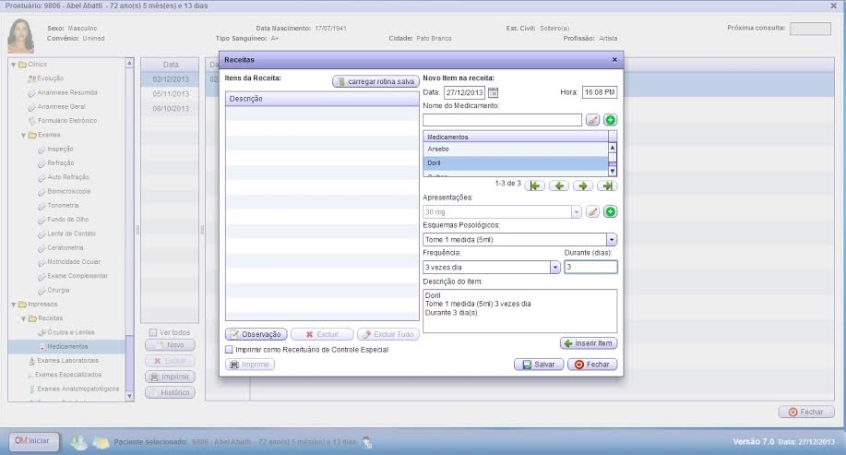Click the patient photo thumbnail
The height and width of the screenshot is (455, 846).
21,36
